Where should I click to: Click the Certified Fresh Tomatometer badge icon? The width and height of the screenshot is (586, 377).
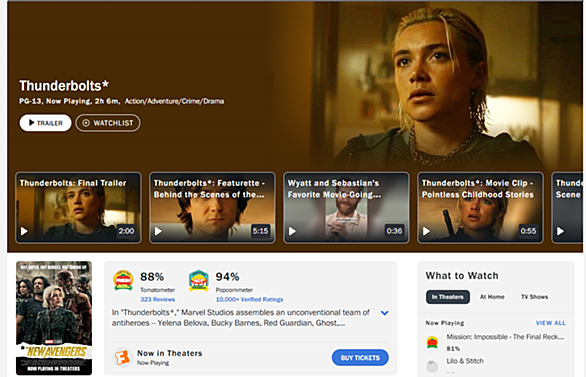click(123, 280)
